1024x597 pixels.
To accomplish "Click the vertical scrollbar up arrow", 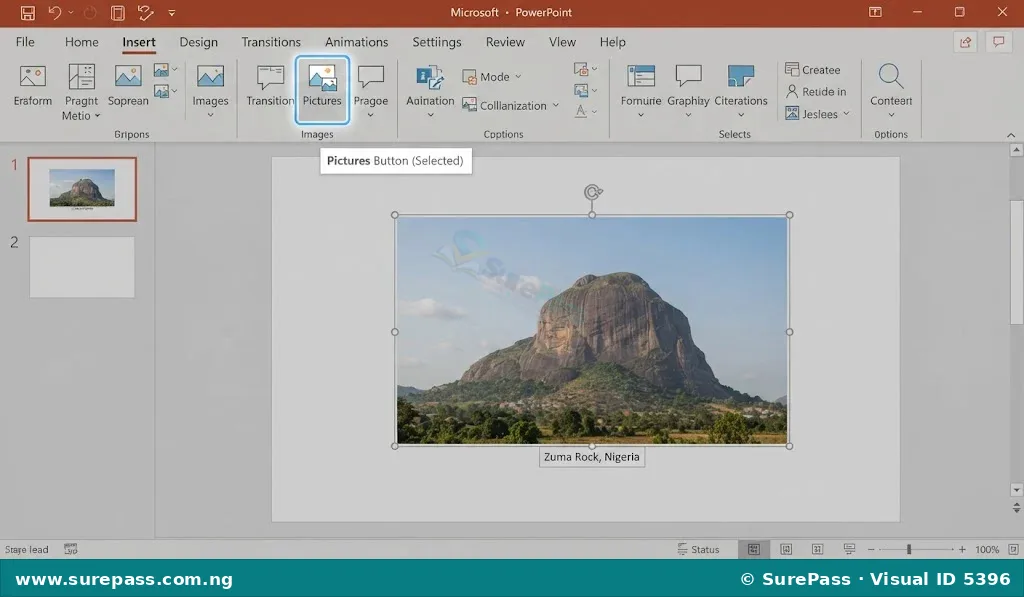I will 1016,150.
